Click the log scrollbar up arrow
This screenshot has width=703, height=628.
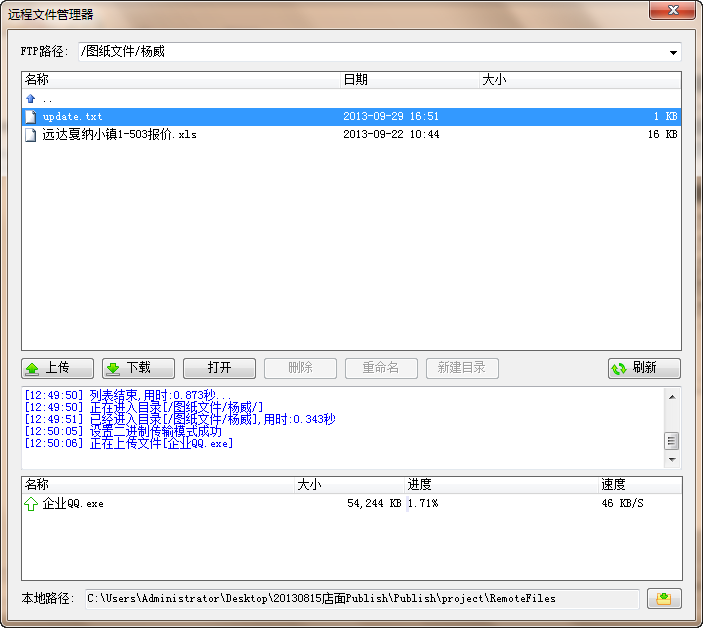672,397
